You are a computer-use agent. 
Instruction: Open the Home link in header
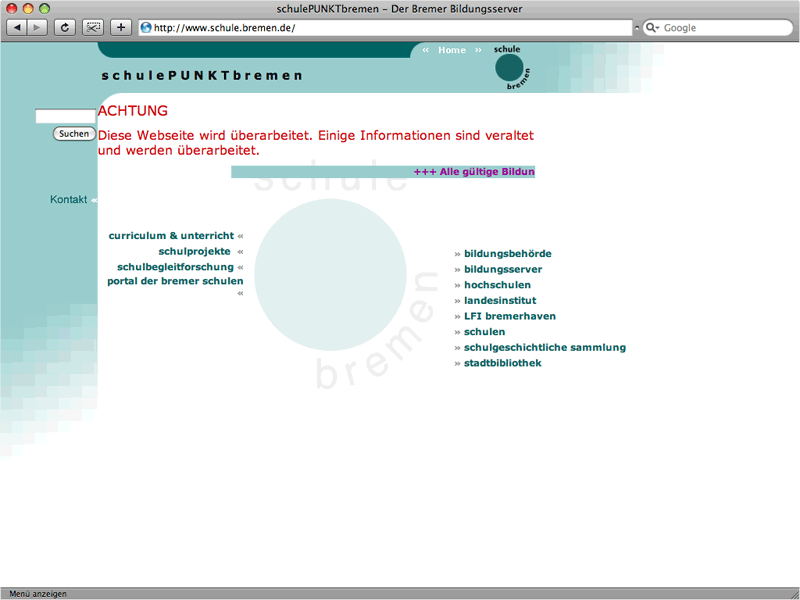[452, 50]
